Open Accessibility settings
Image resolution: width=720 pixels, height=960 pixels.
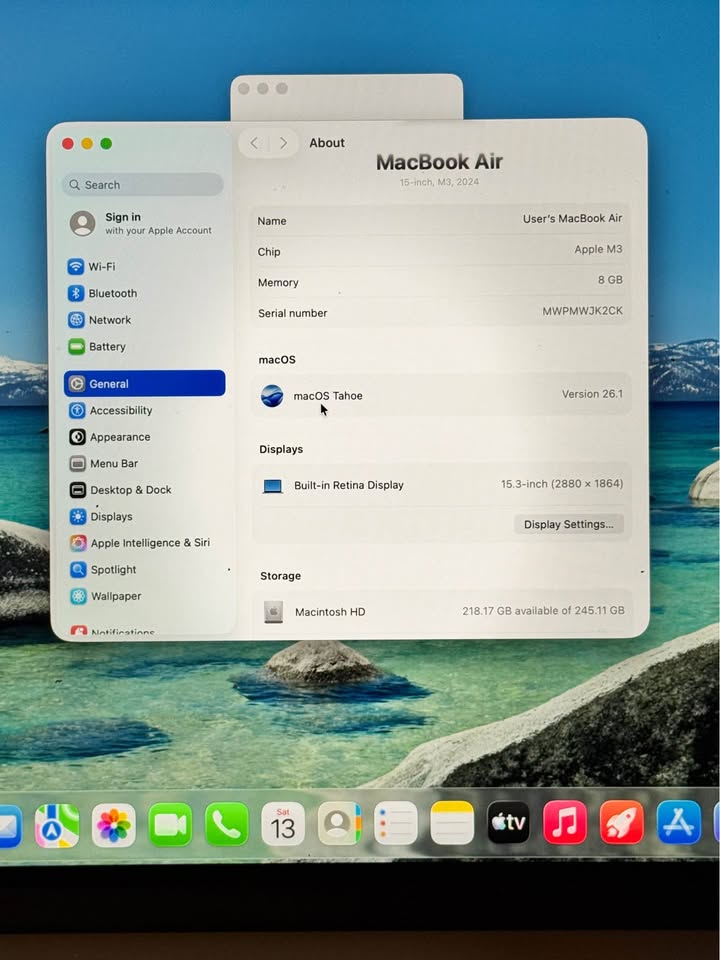tap(120, 411)
